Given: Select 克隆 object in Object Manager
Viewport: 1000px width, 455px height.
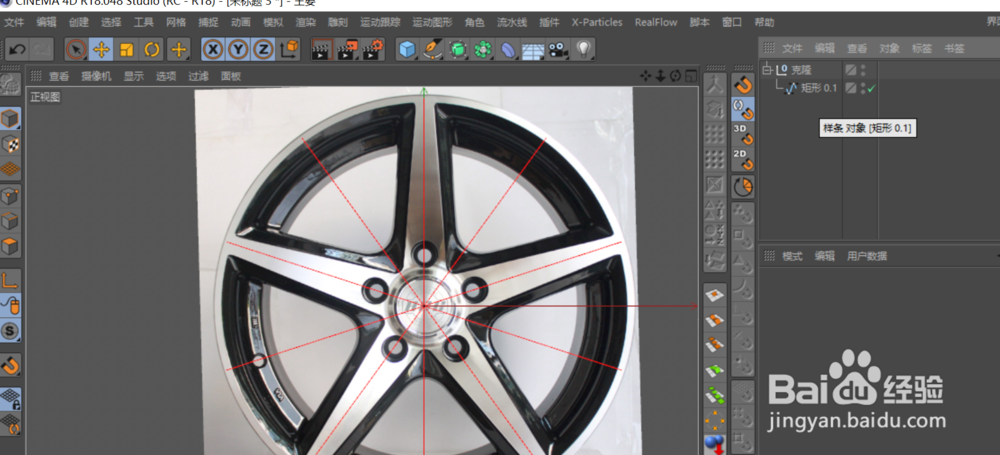Looking at the screenshot, I should (x=801, y=70).
